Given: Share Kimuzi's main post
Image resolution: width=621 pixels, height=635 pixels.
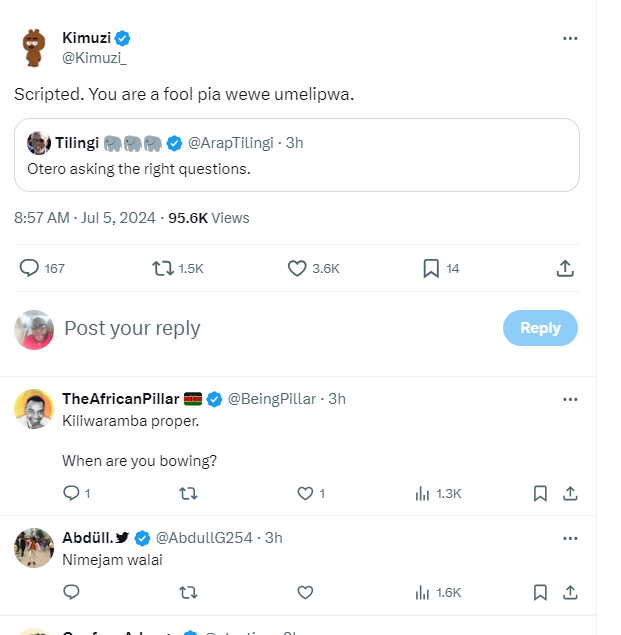Looking at the screenshot, I should tap(564, 268).
